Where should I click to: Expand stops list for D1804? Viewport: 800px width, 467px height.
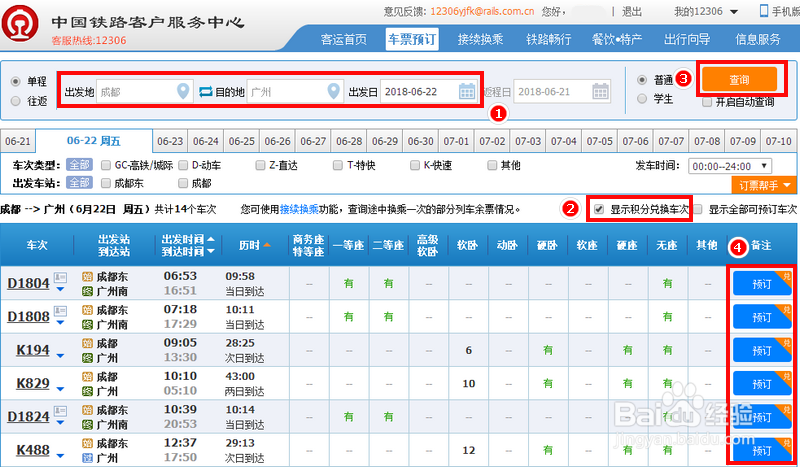click(x=61, y=290)
